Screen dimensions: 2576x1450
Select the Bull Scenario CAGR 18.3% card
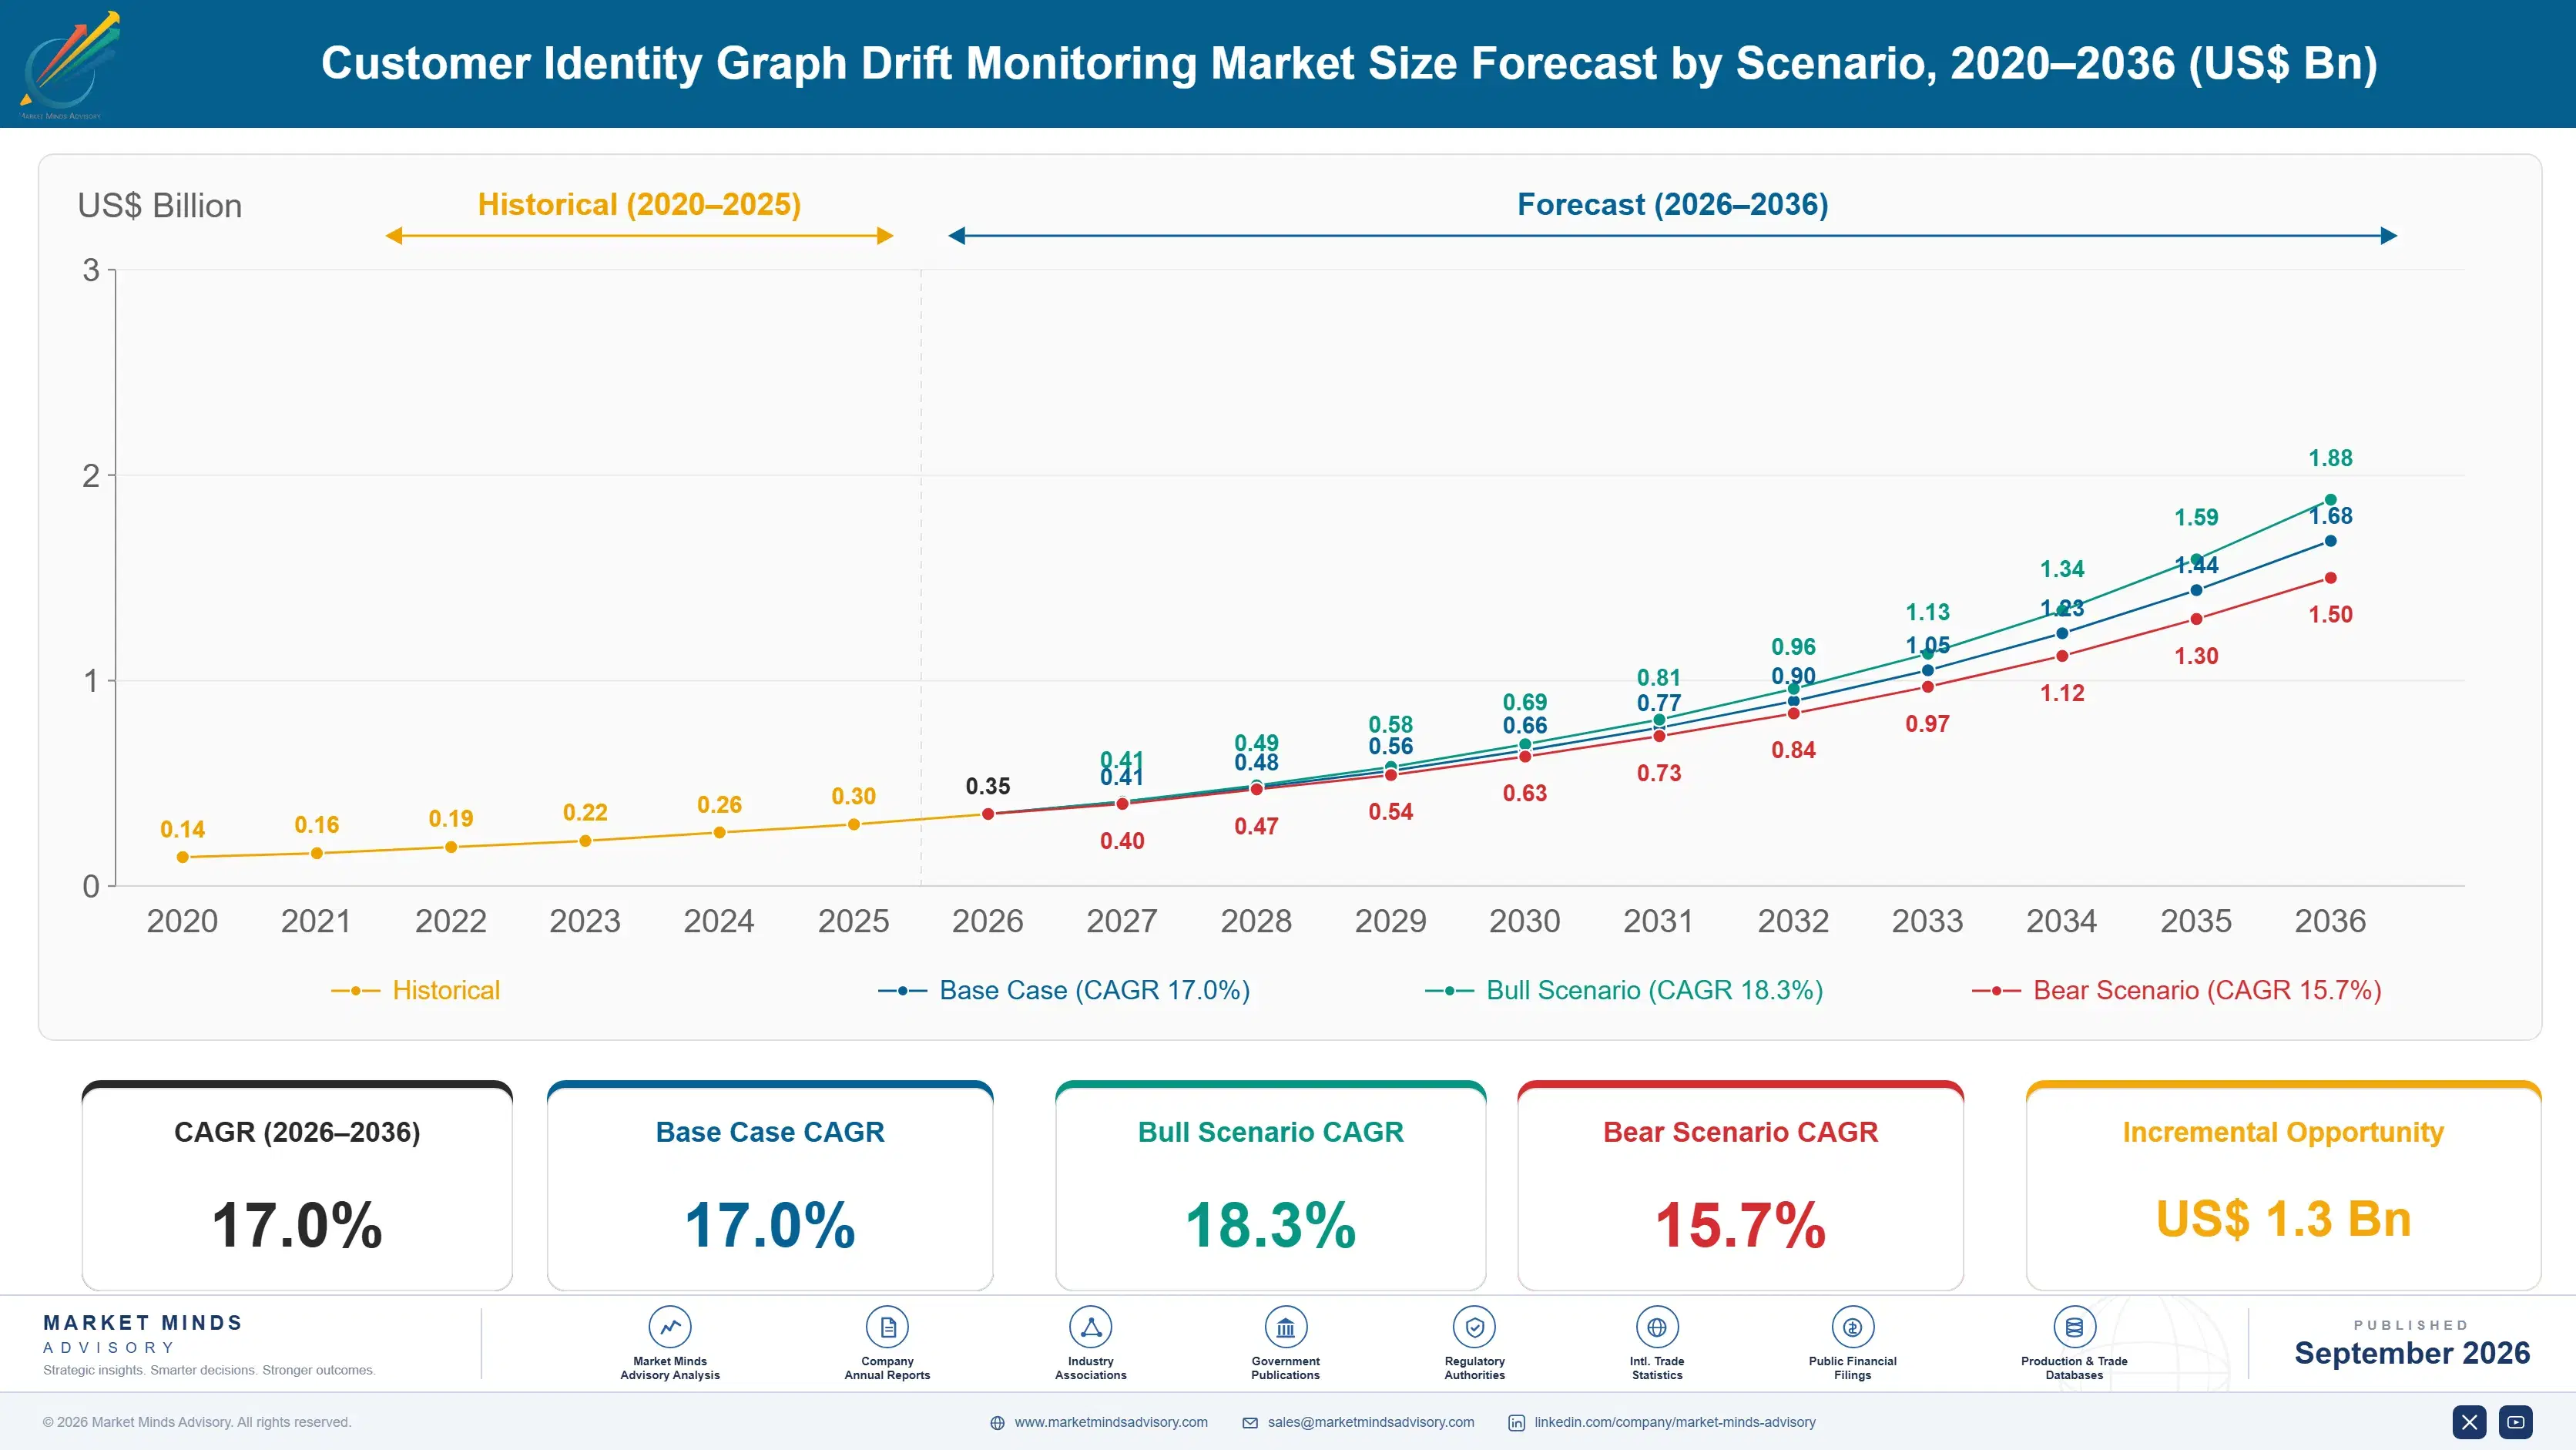(1270, 1186)
